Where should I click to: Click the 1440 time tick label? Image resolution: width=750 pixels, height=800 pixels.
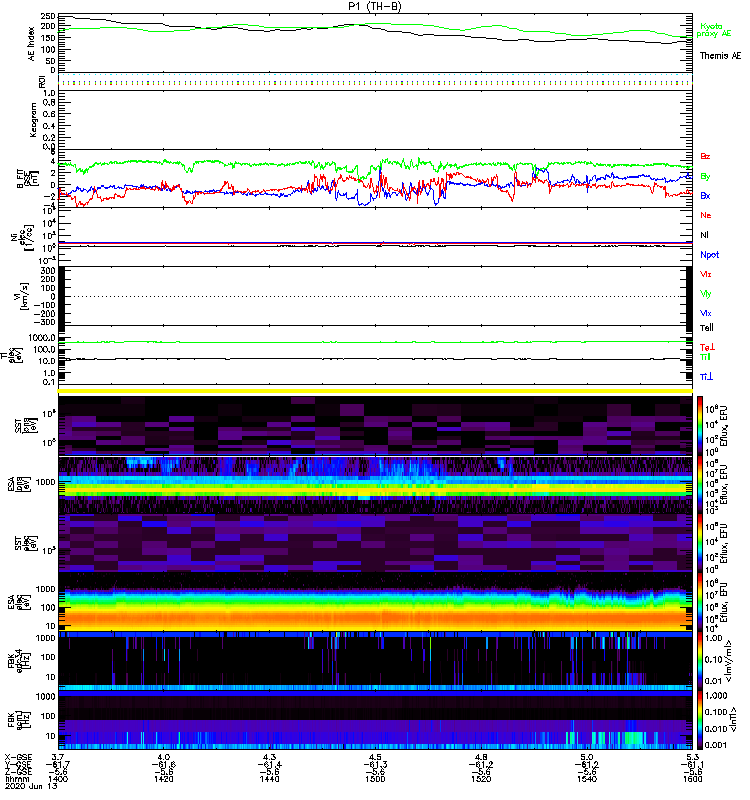coord(269,779)
